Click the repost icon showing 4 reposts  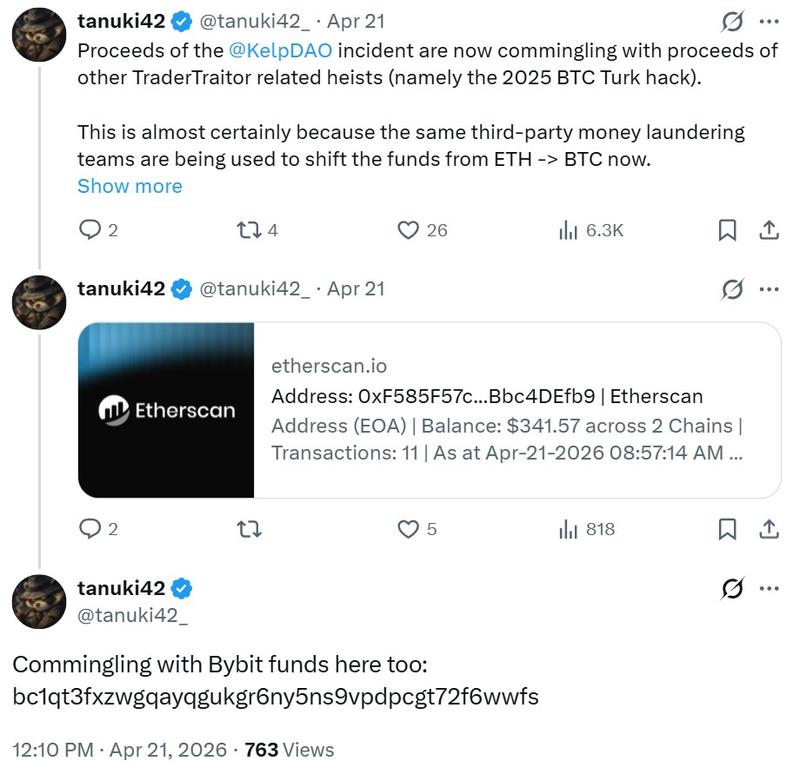[x=250, y=229]
